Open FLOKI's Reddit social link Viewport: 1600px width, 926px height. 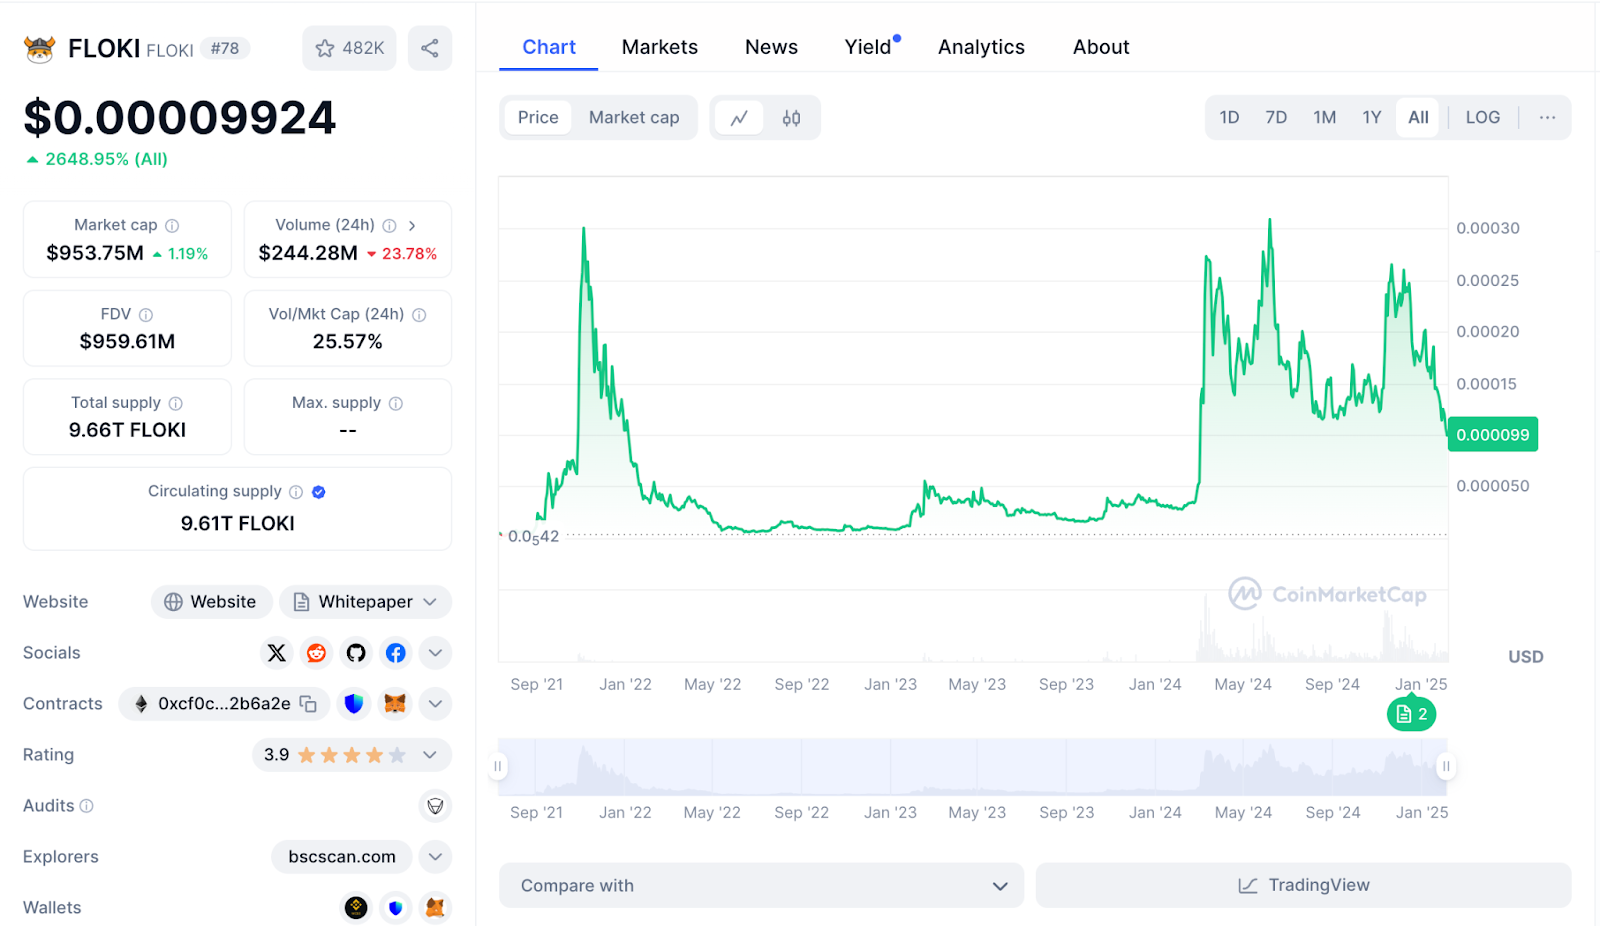coord(317,653)
